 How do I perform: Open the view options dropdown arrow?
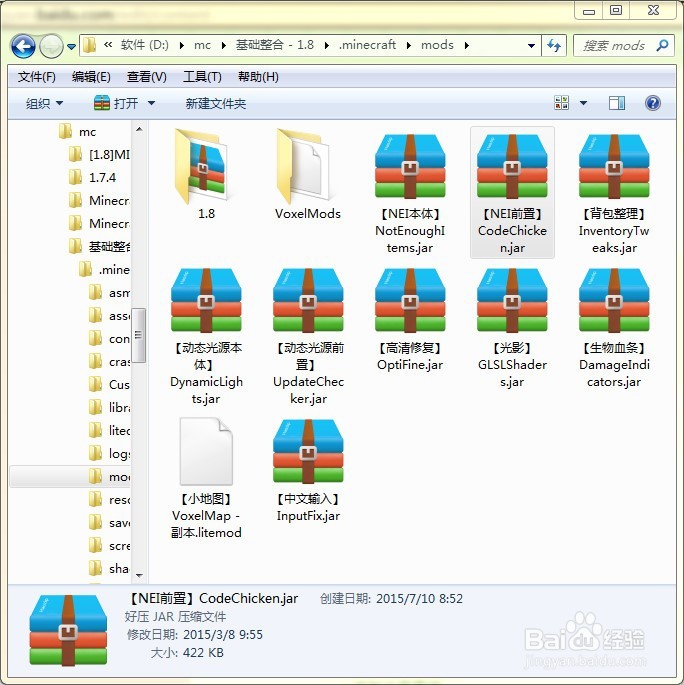point(583,103)
